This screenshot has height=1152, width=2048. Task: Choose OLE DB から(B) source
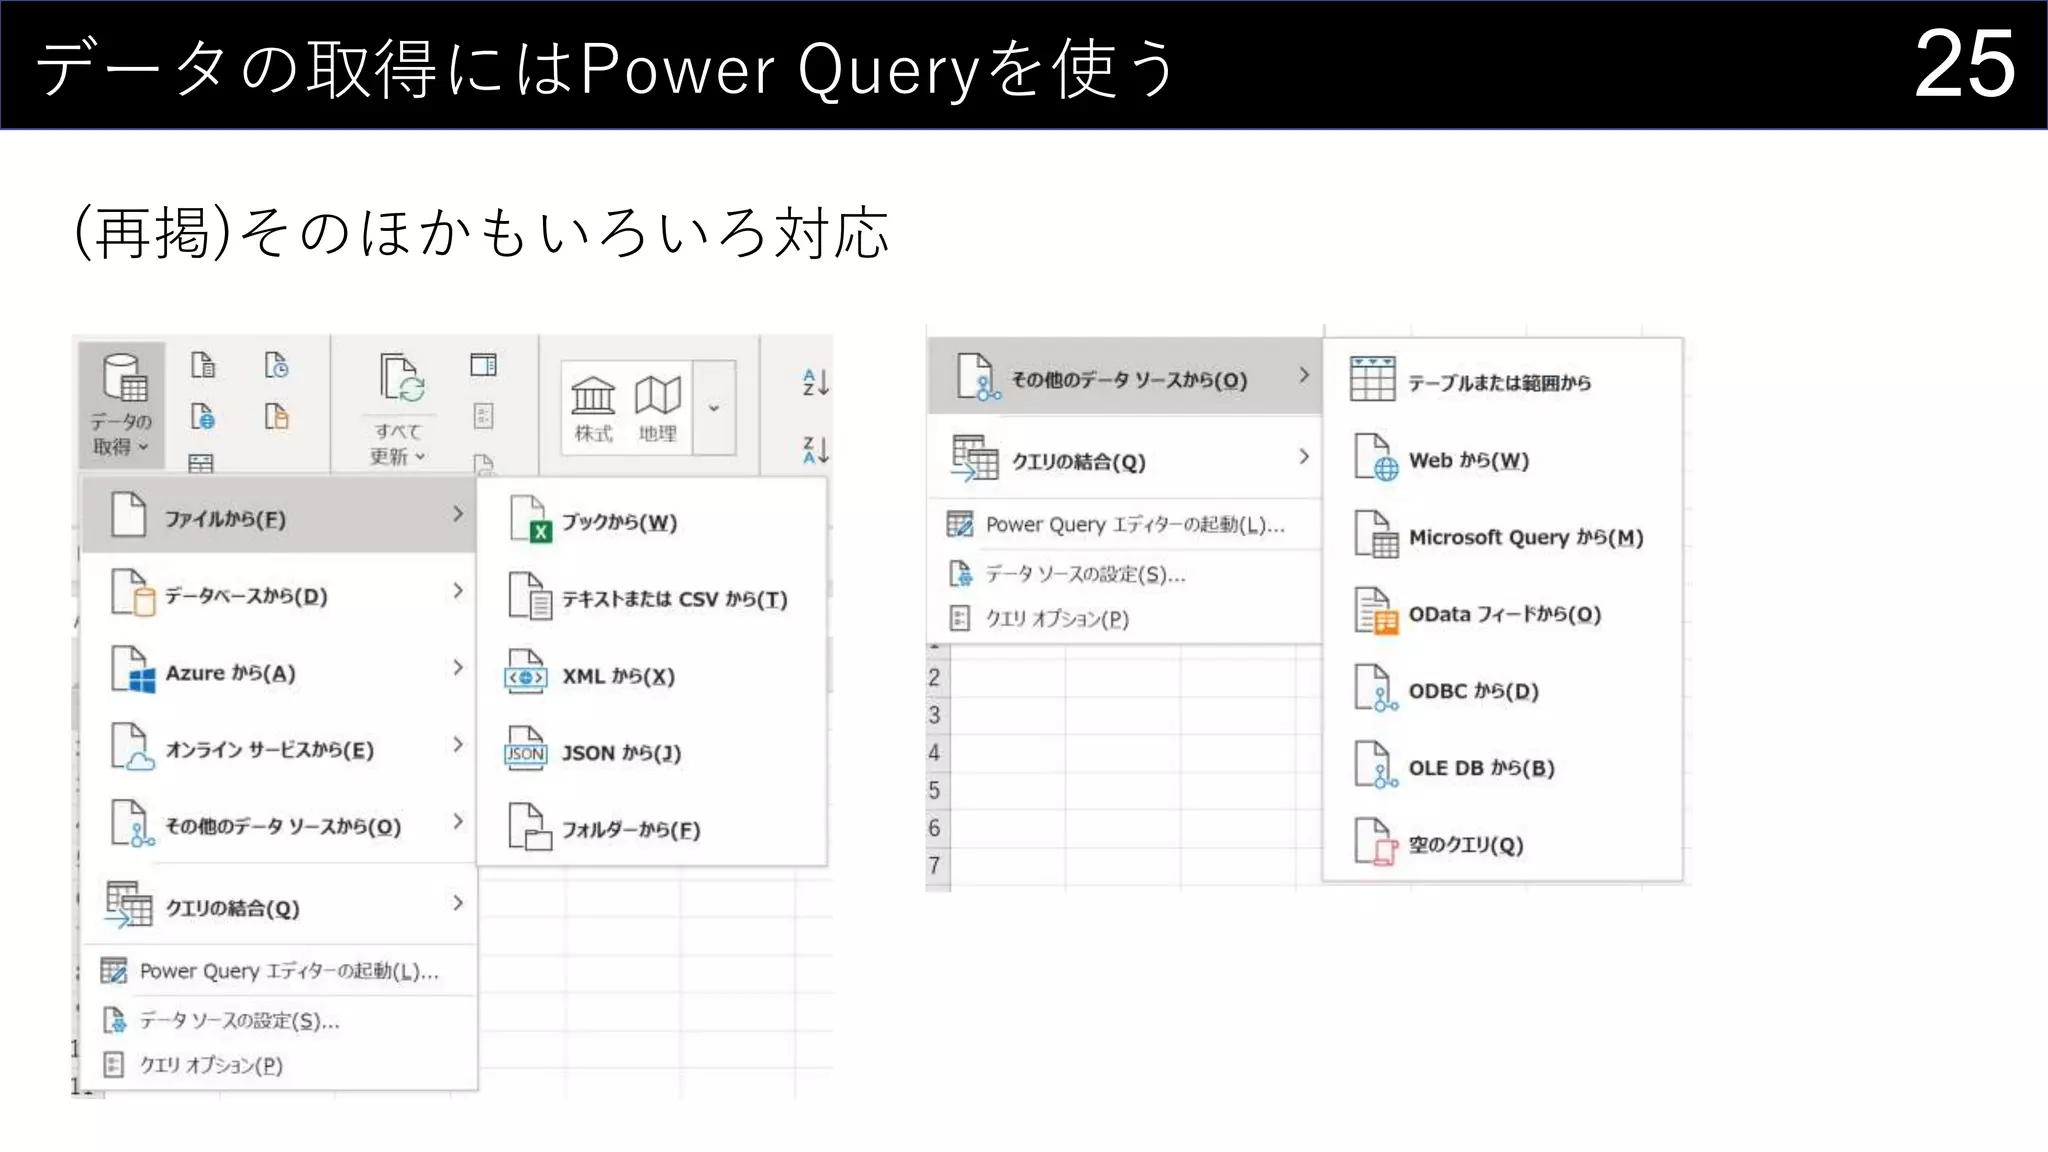point(1503,767)
